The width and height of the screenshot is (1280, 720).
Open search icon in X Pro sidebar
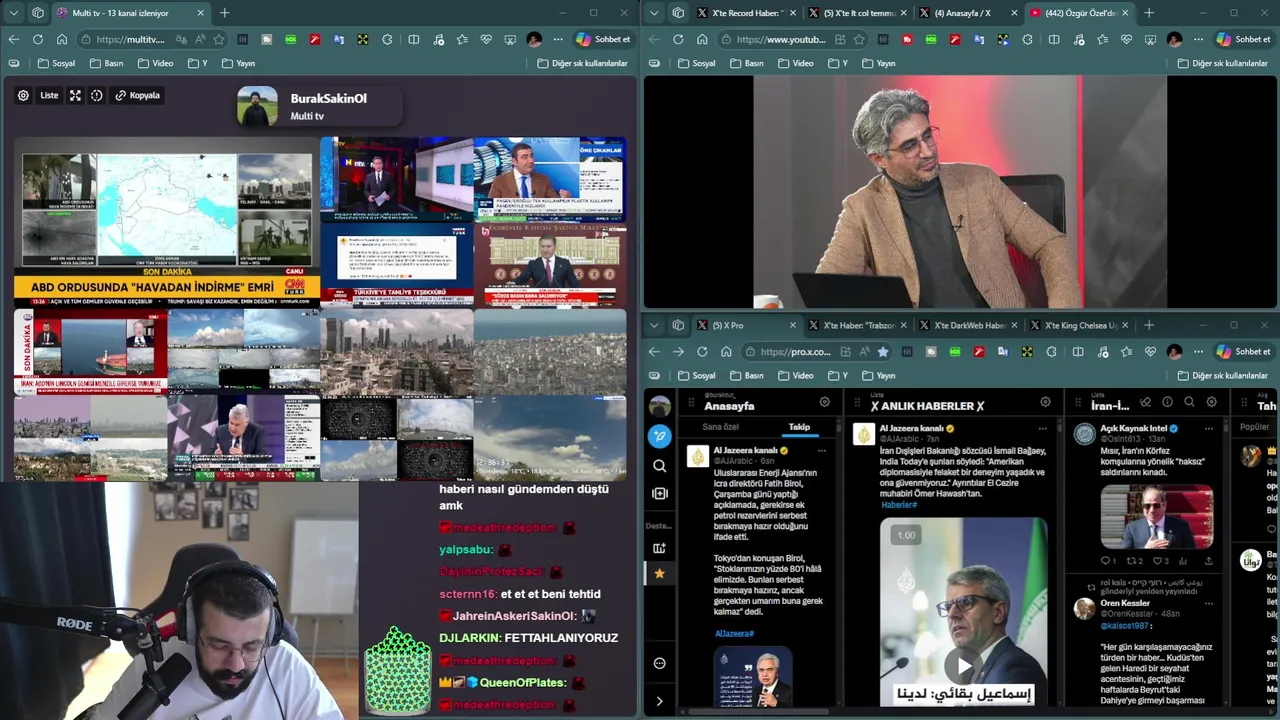pos(659,466)
